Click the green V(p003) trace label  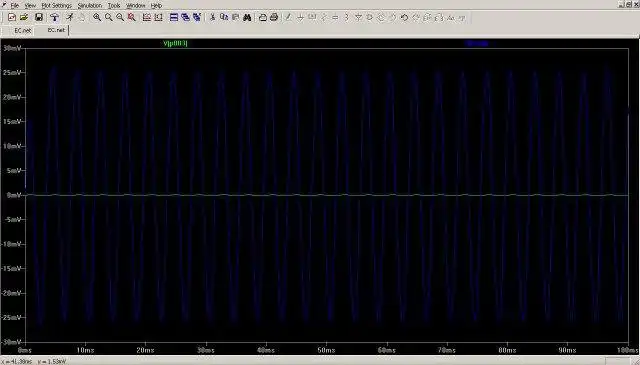click(175, 43)
